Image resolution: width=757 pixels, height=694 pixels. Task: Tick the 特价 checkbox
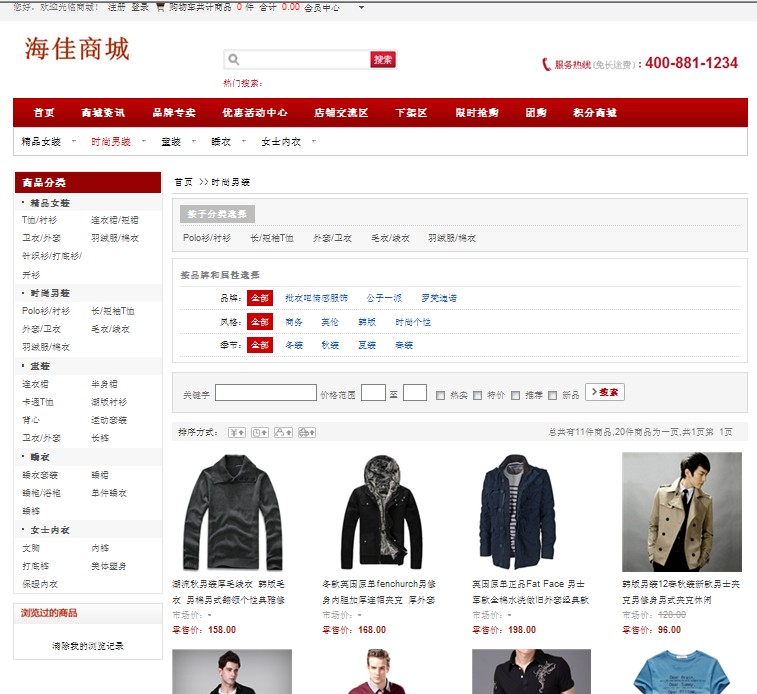click(x=477, y=395)
